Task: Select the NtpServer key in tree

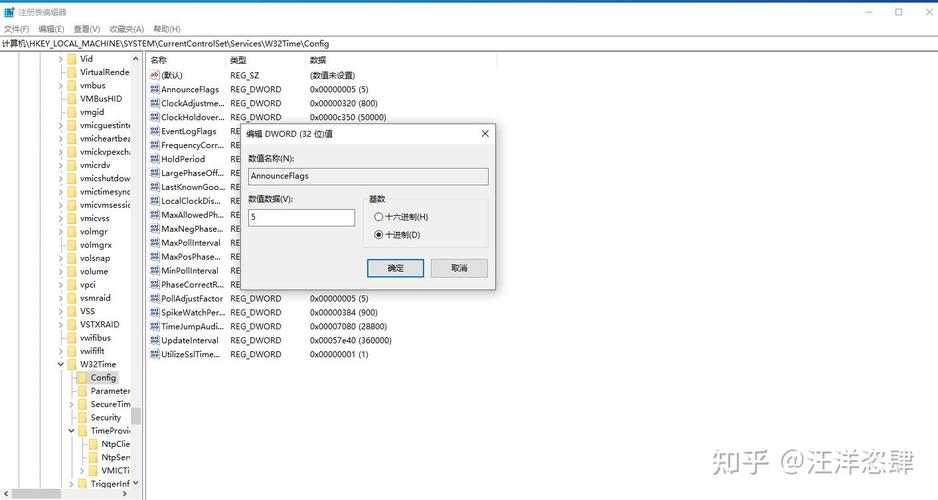Action: pyautogui.click(x=115, y=457)
